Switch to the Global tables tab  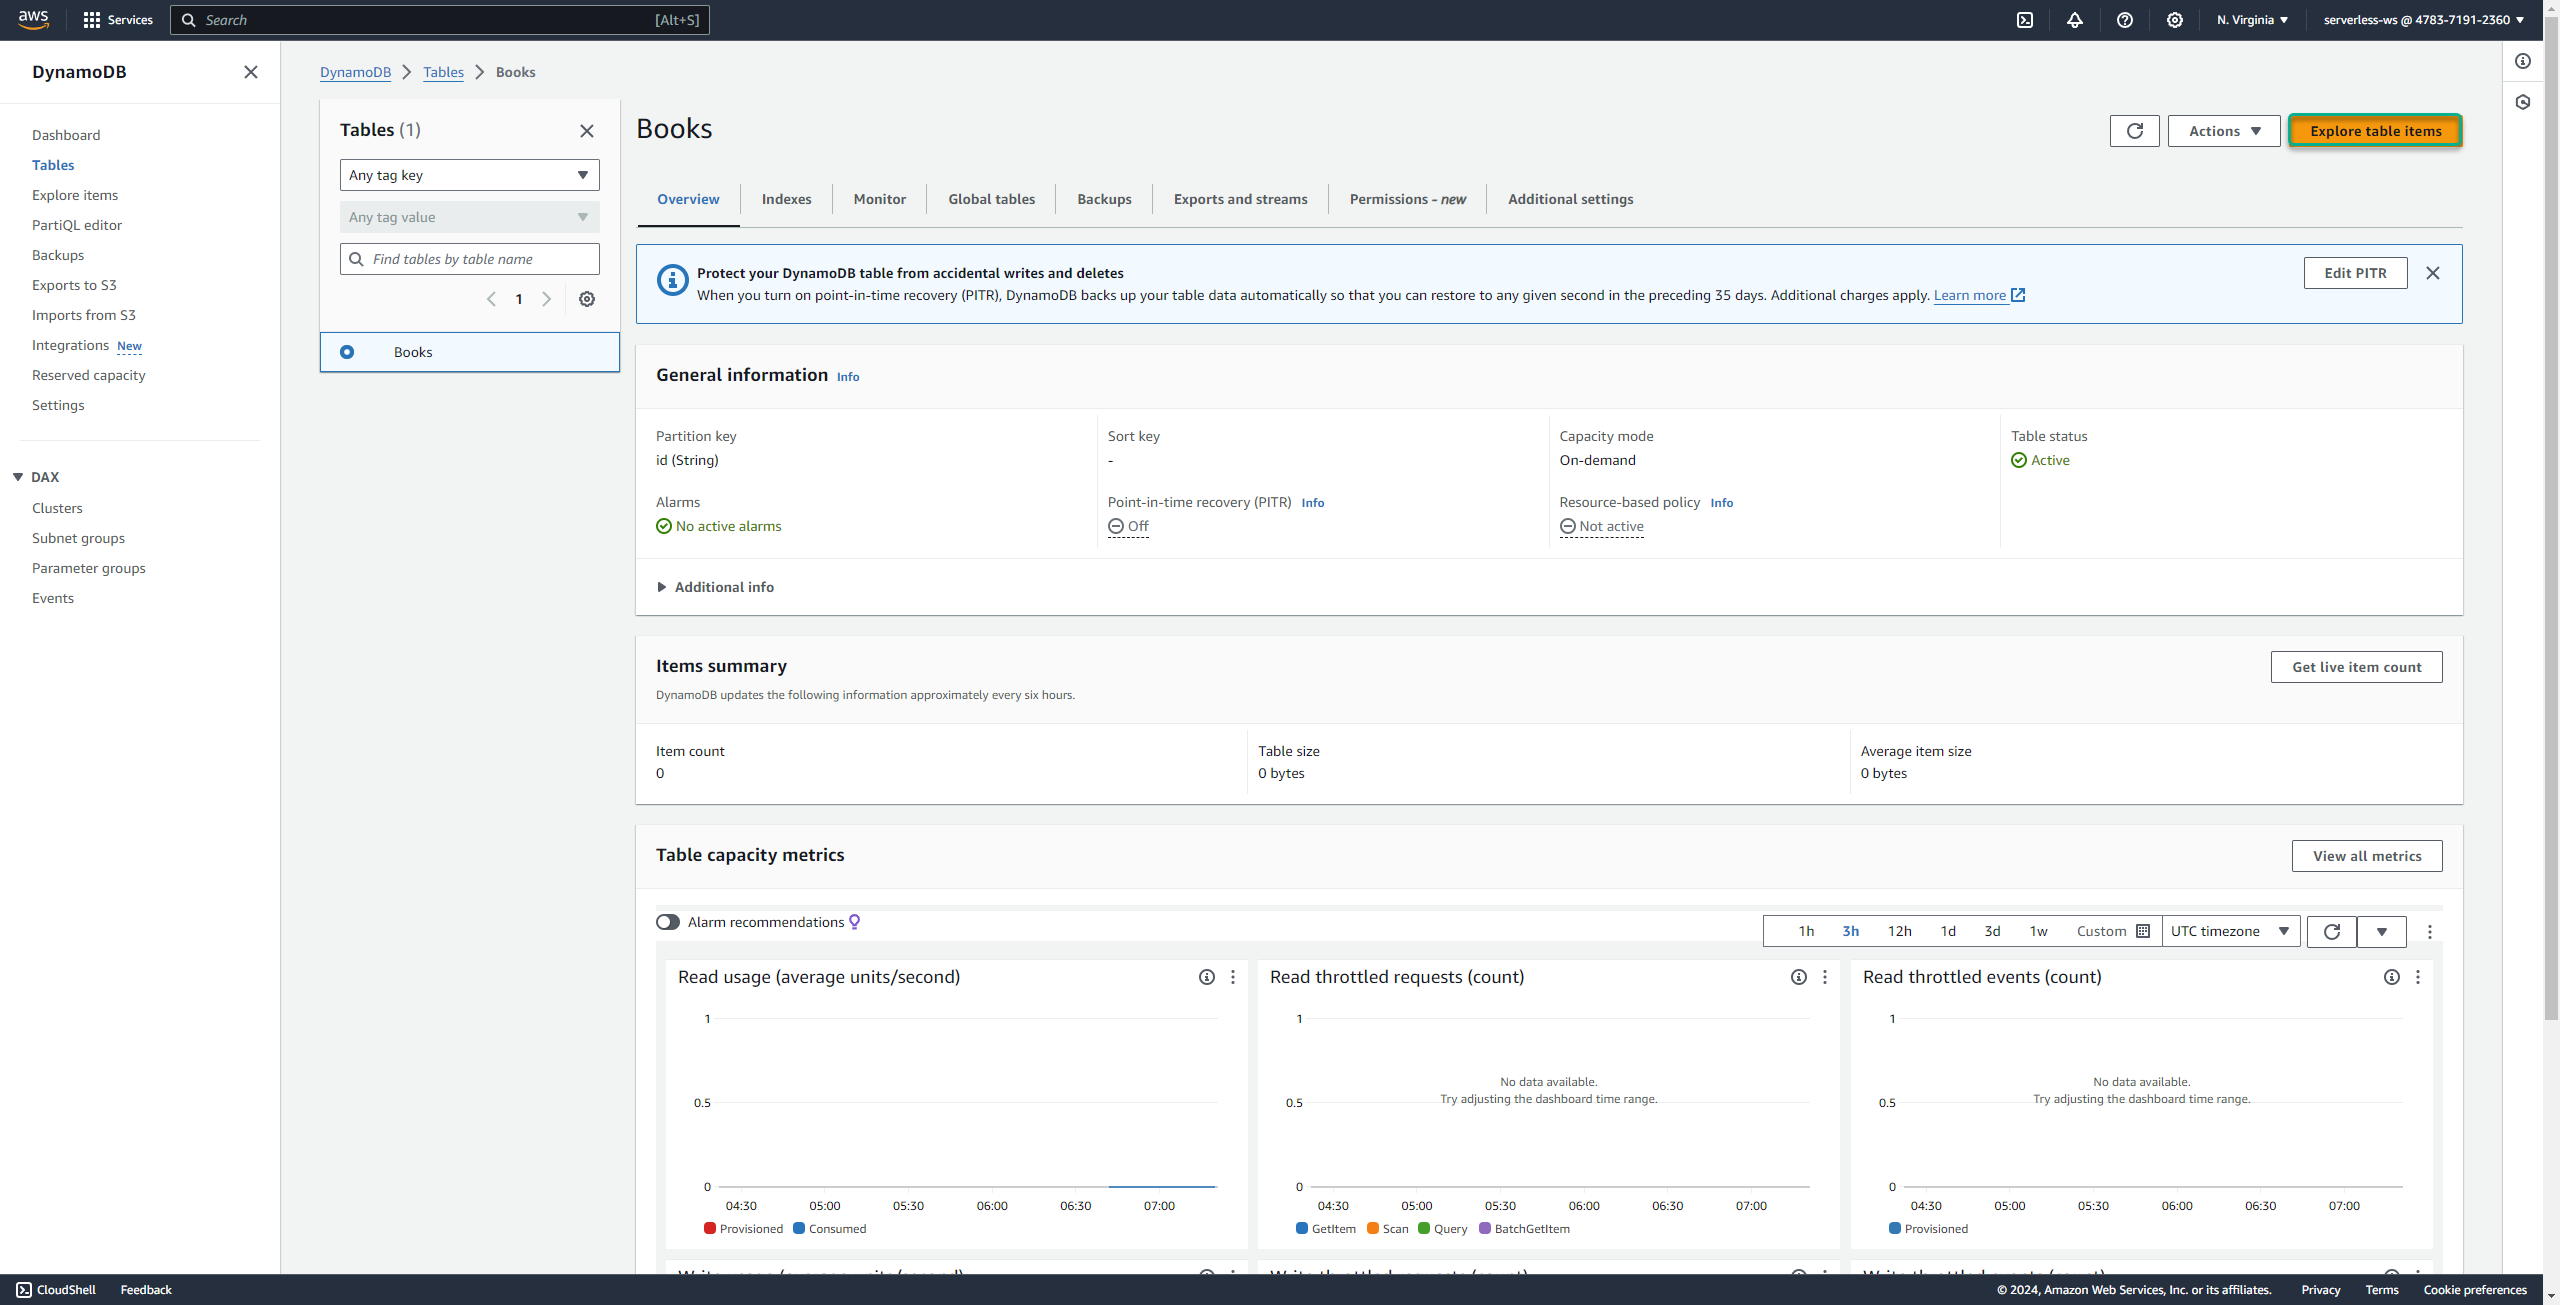(992, 199)
